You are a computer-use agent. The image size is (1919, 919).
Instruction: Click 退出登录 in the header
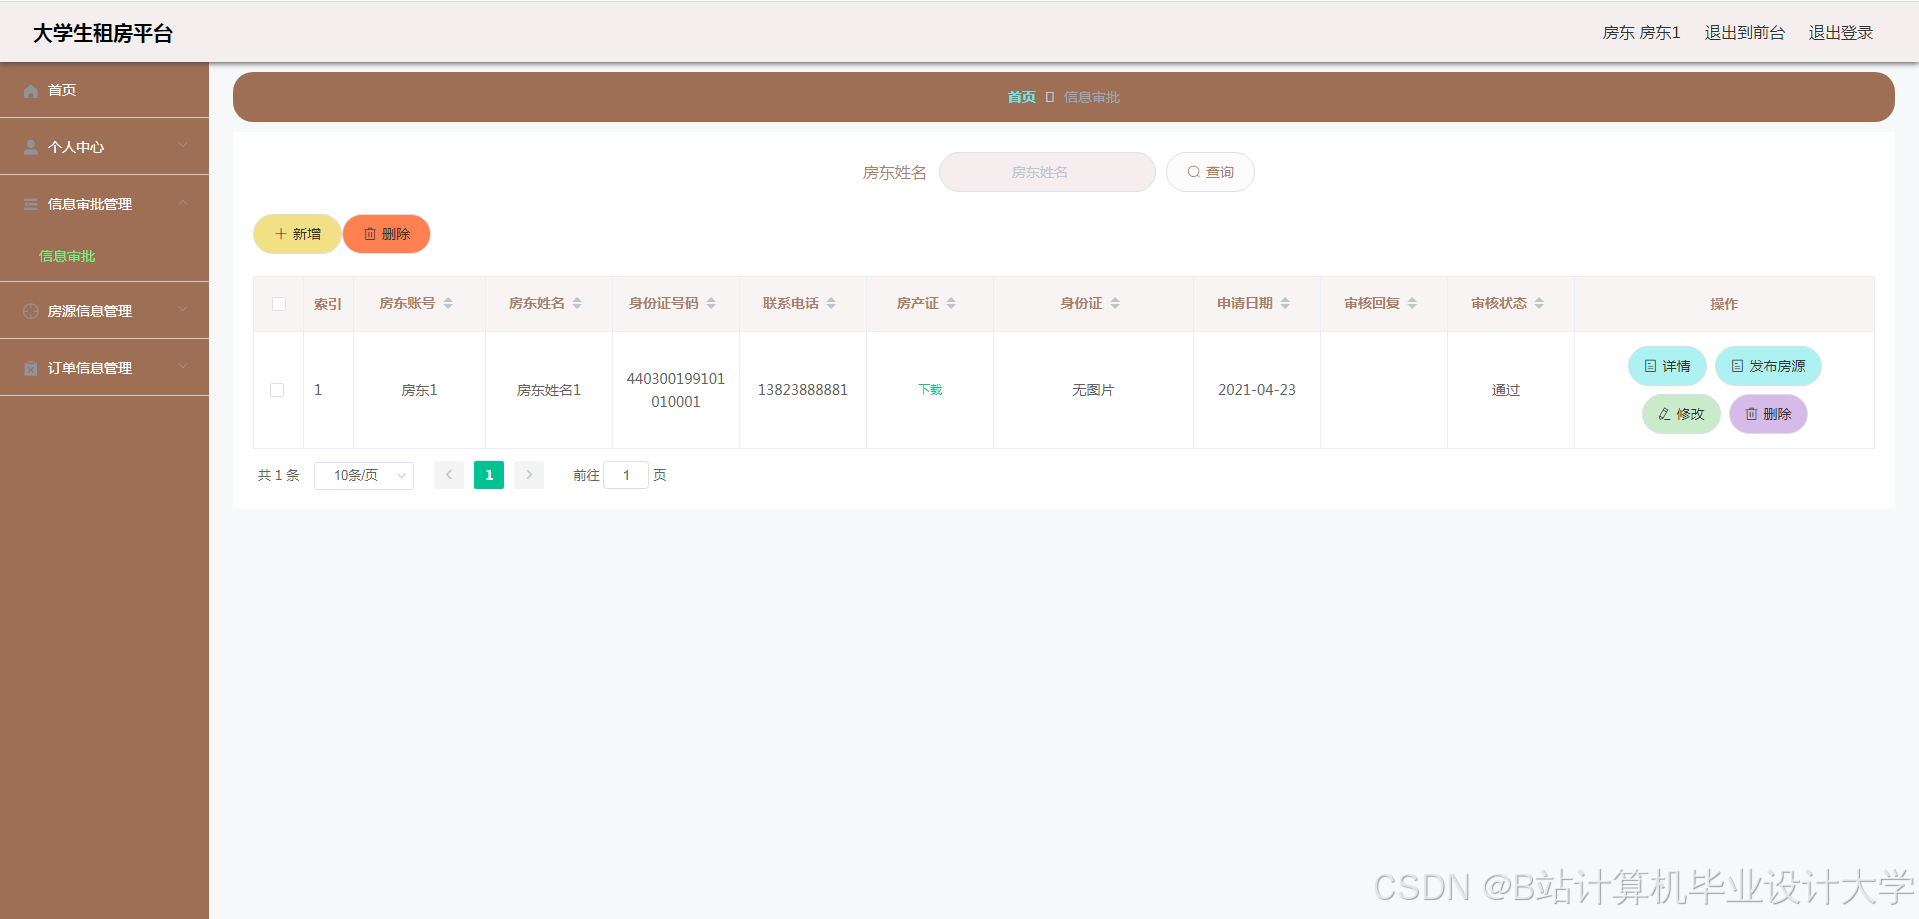point(1840,33)
